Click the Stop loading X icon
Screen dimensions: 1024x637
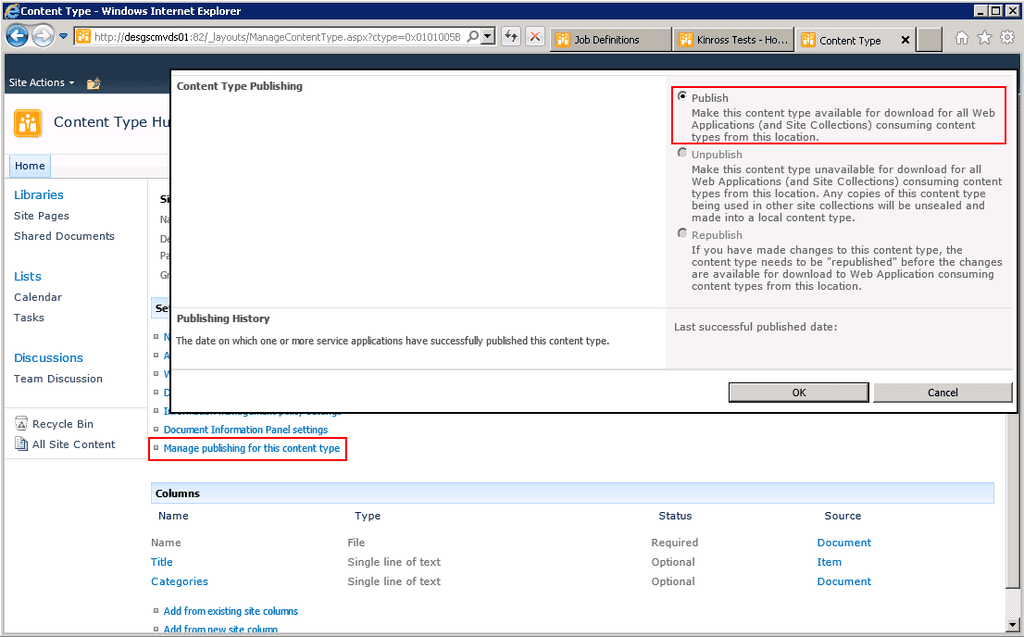pos(535,37)
